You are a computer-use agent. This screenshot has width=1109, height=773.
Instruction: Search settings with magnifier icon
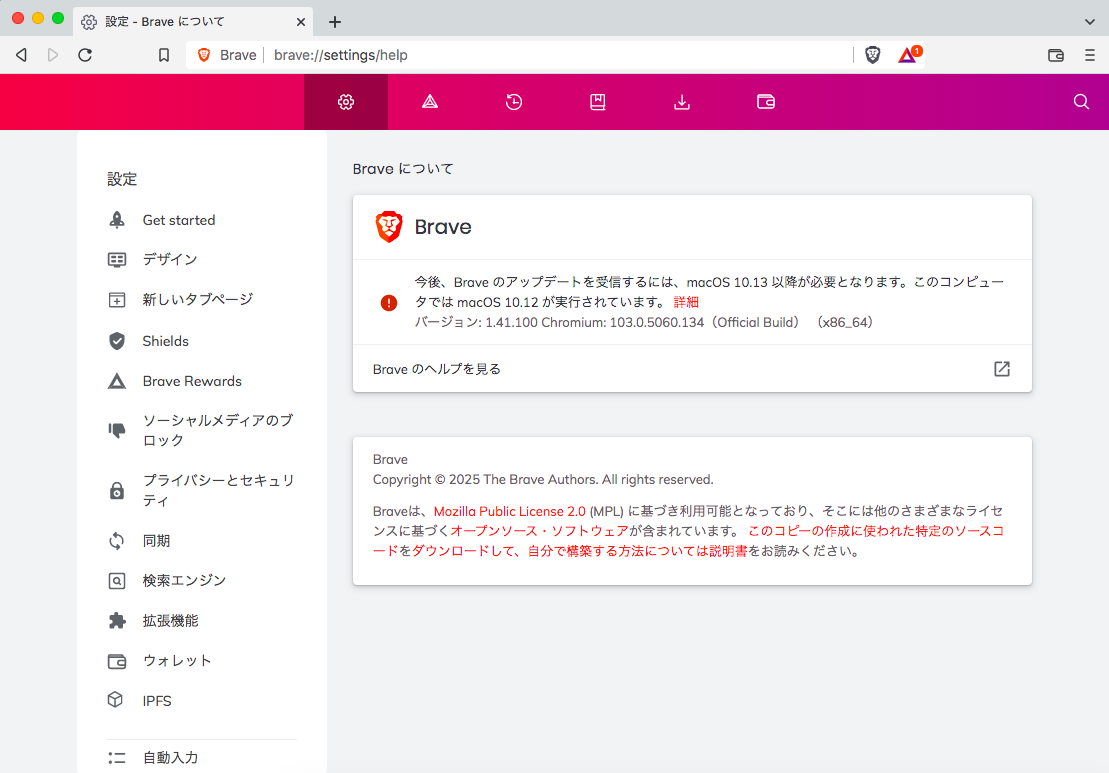point(1081,102)
